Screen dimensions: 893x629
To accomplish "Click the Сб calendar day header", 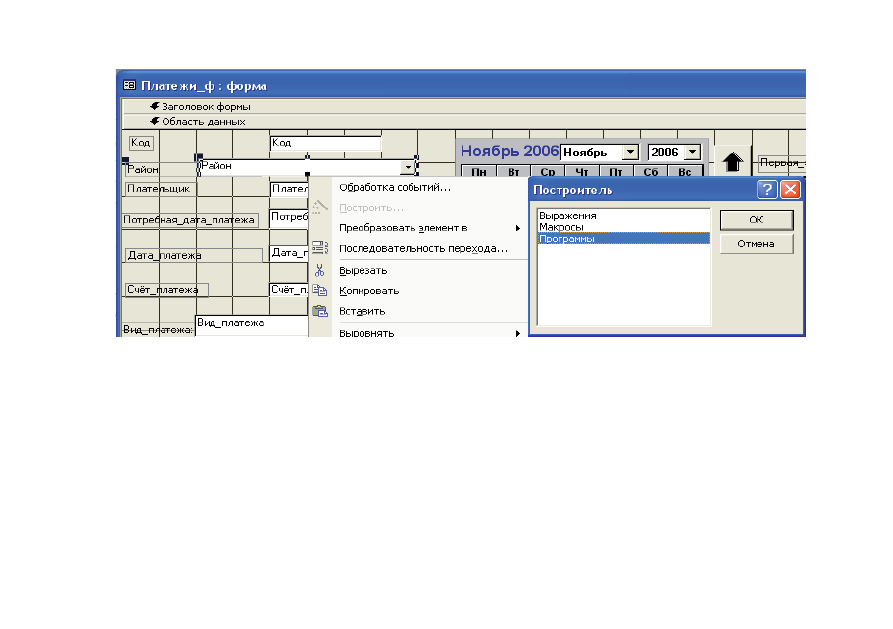I will click(650, 171).
